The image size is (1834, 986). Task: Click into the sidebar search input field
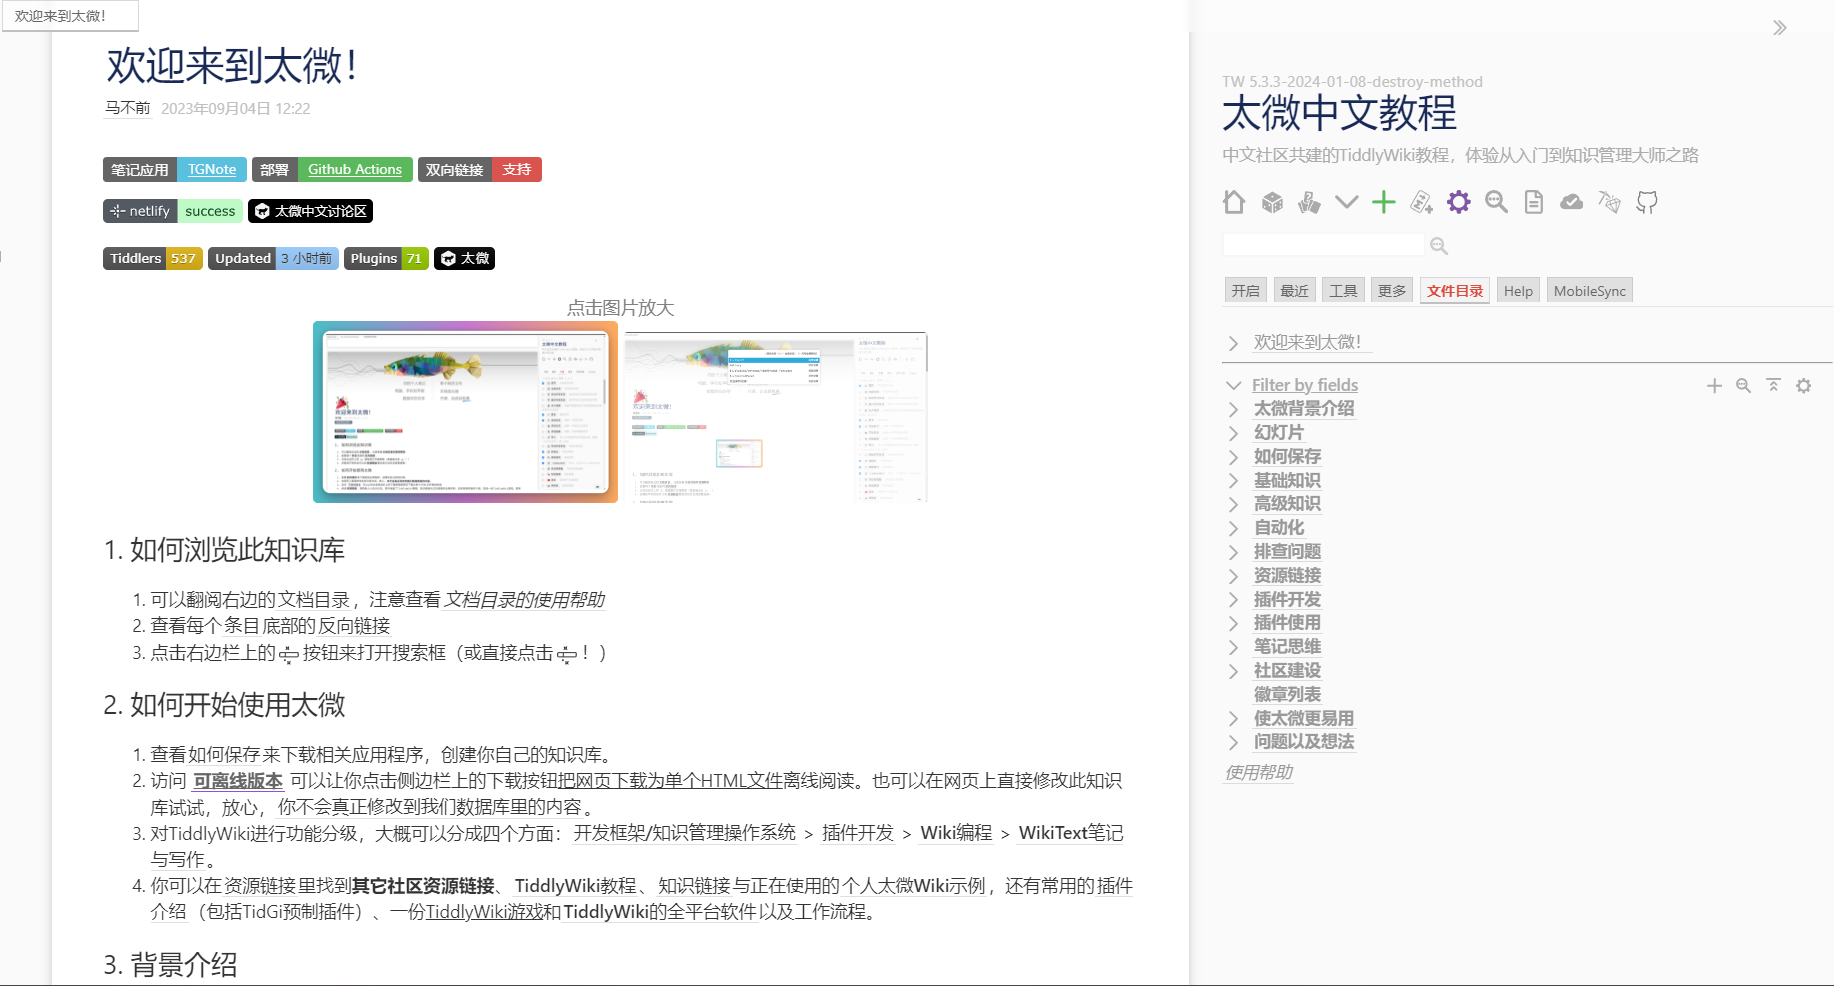tap(1323, 245)
